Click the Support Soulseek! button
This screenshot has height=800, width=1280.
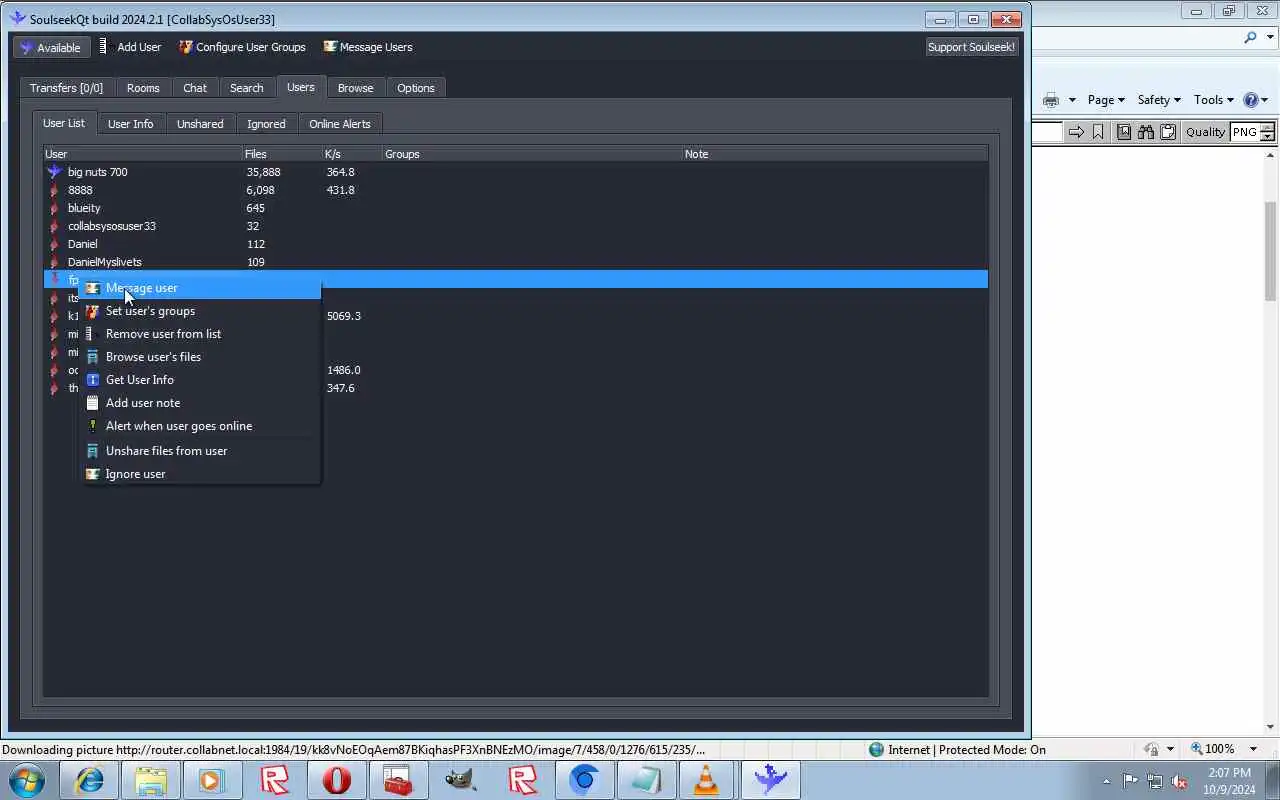pos(971,47)
